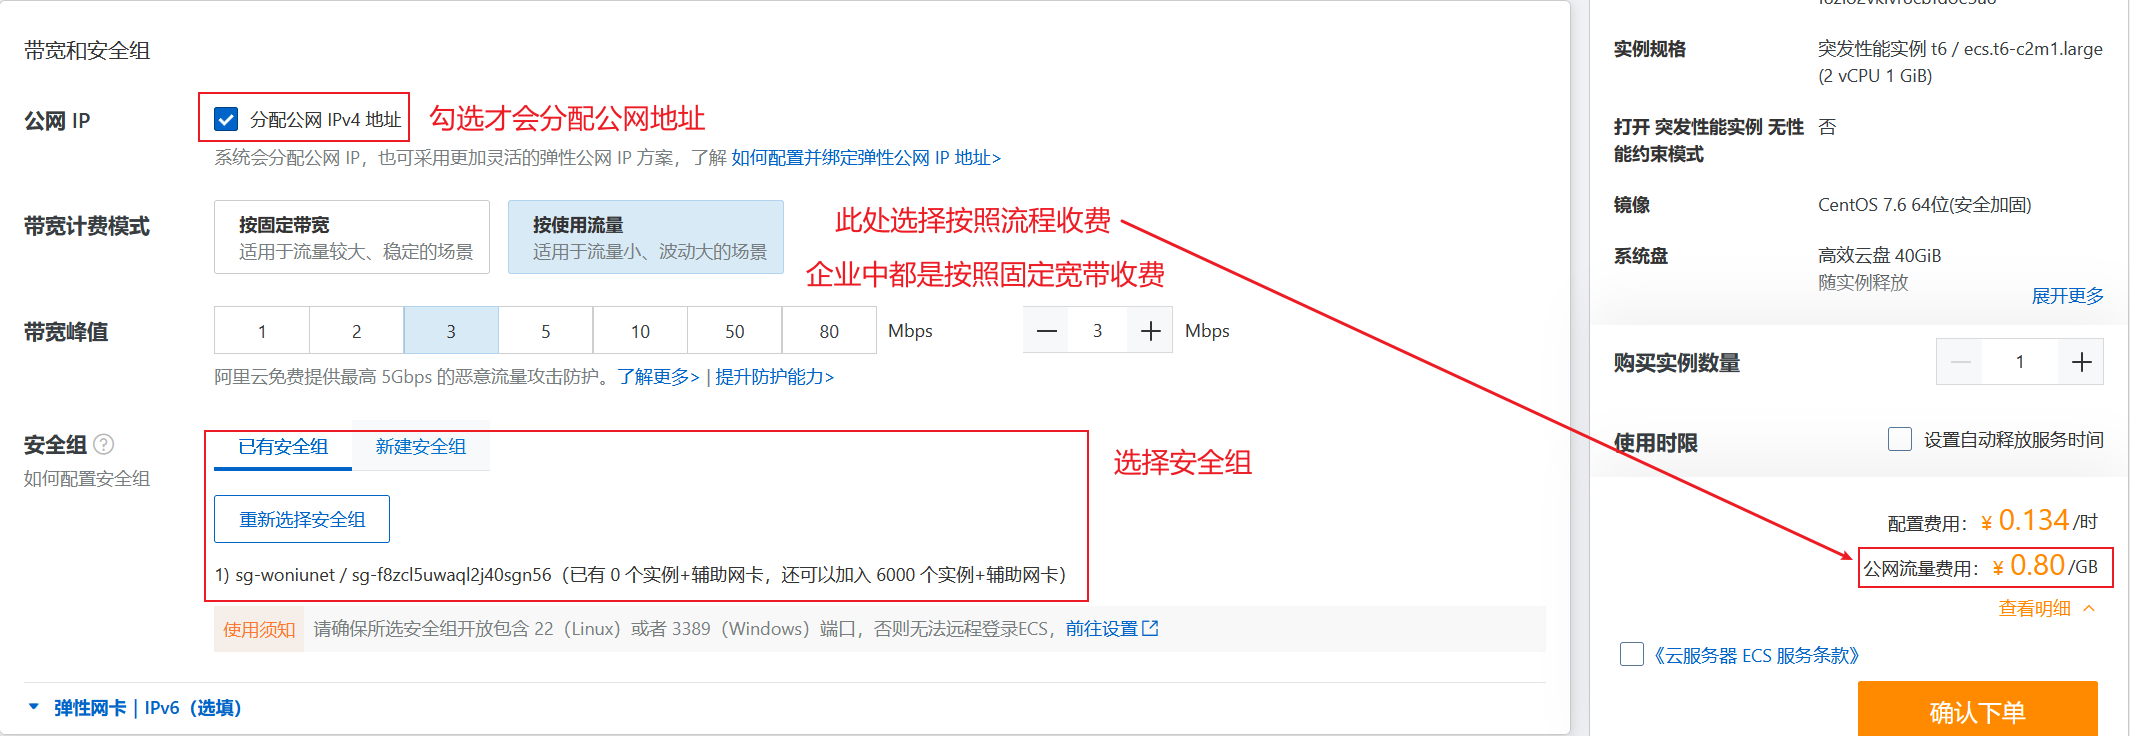
Task: Click the bandwidth Mbps value field
Action: tap(1098, 331)
